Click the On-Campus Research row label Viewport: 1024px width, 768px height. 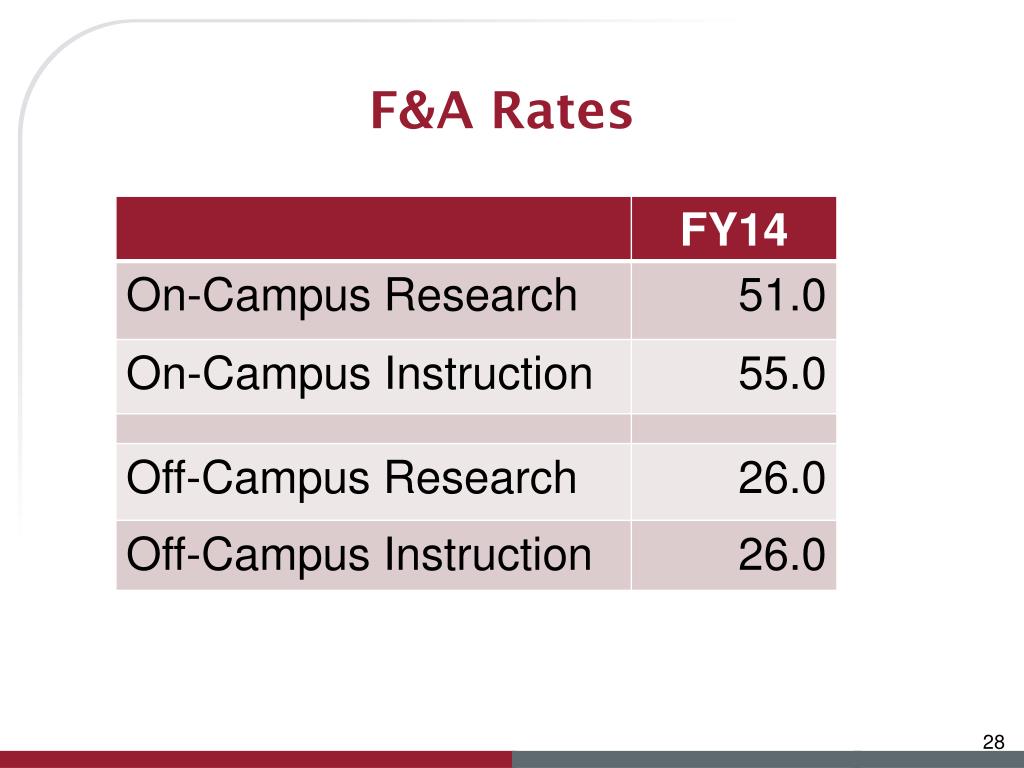(352, 295)
